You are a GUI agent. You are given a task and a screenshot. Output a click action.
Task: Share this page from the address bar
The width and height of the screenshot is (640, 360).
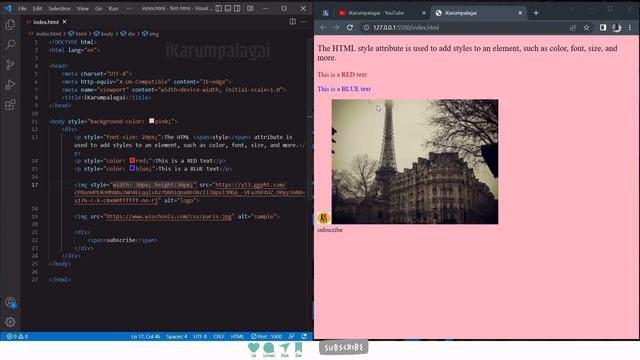pos(573,27)
